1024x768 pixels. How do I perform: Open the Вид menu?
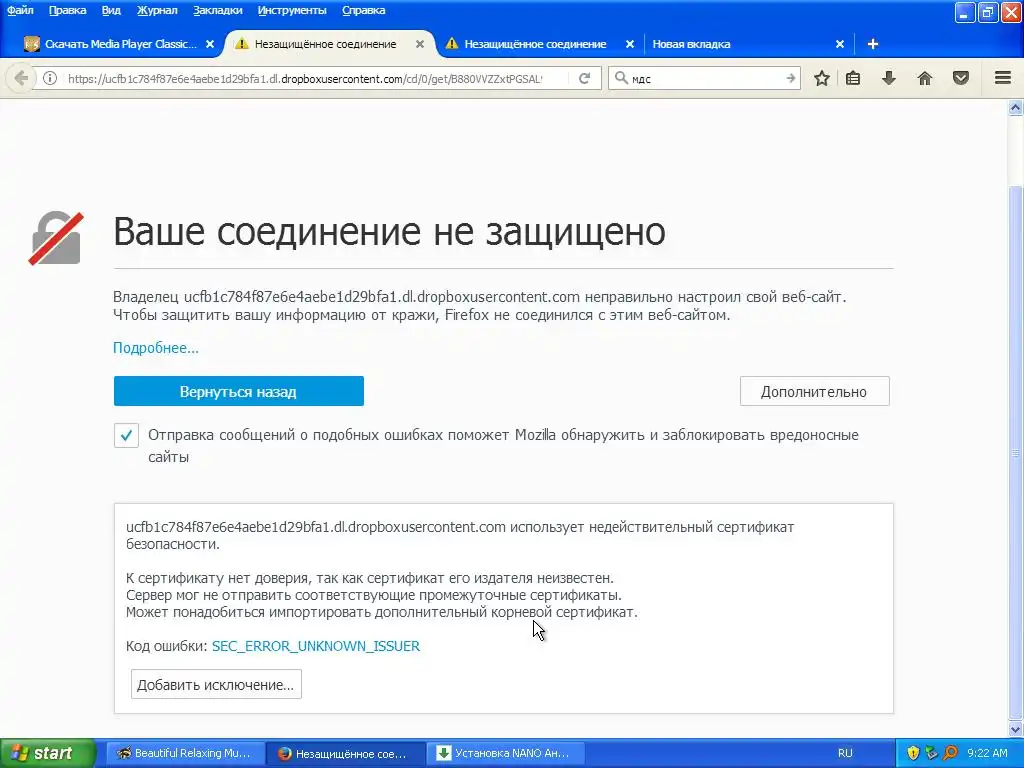point(111,10)
